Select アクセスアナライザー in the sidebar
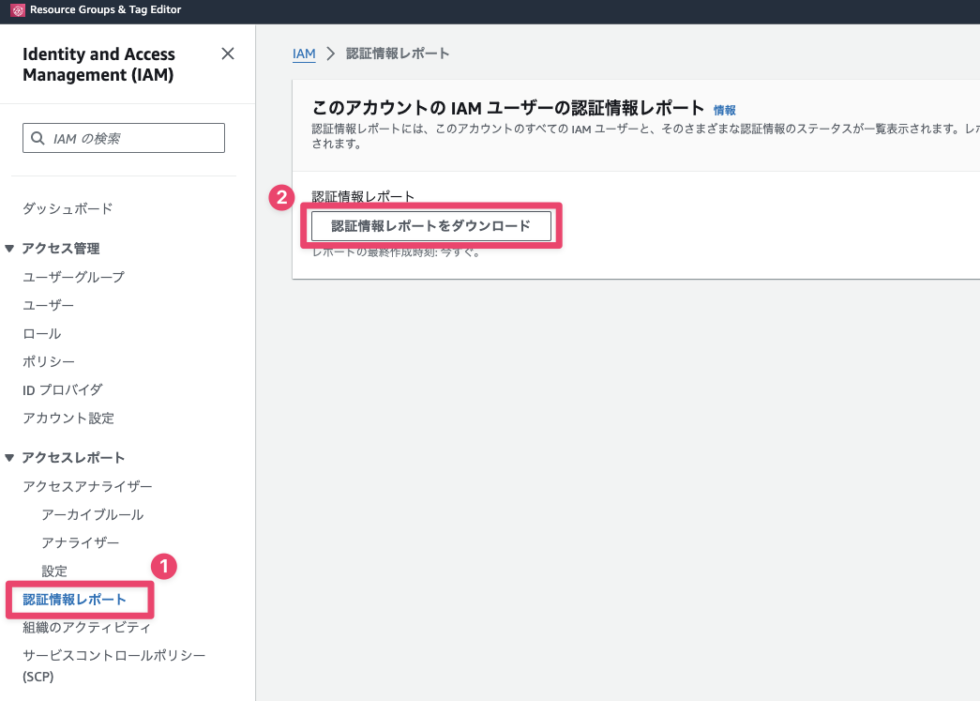The width and height of the screenshot is (980, 701). pyautogui.click(x=88, y=485)
